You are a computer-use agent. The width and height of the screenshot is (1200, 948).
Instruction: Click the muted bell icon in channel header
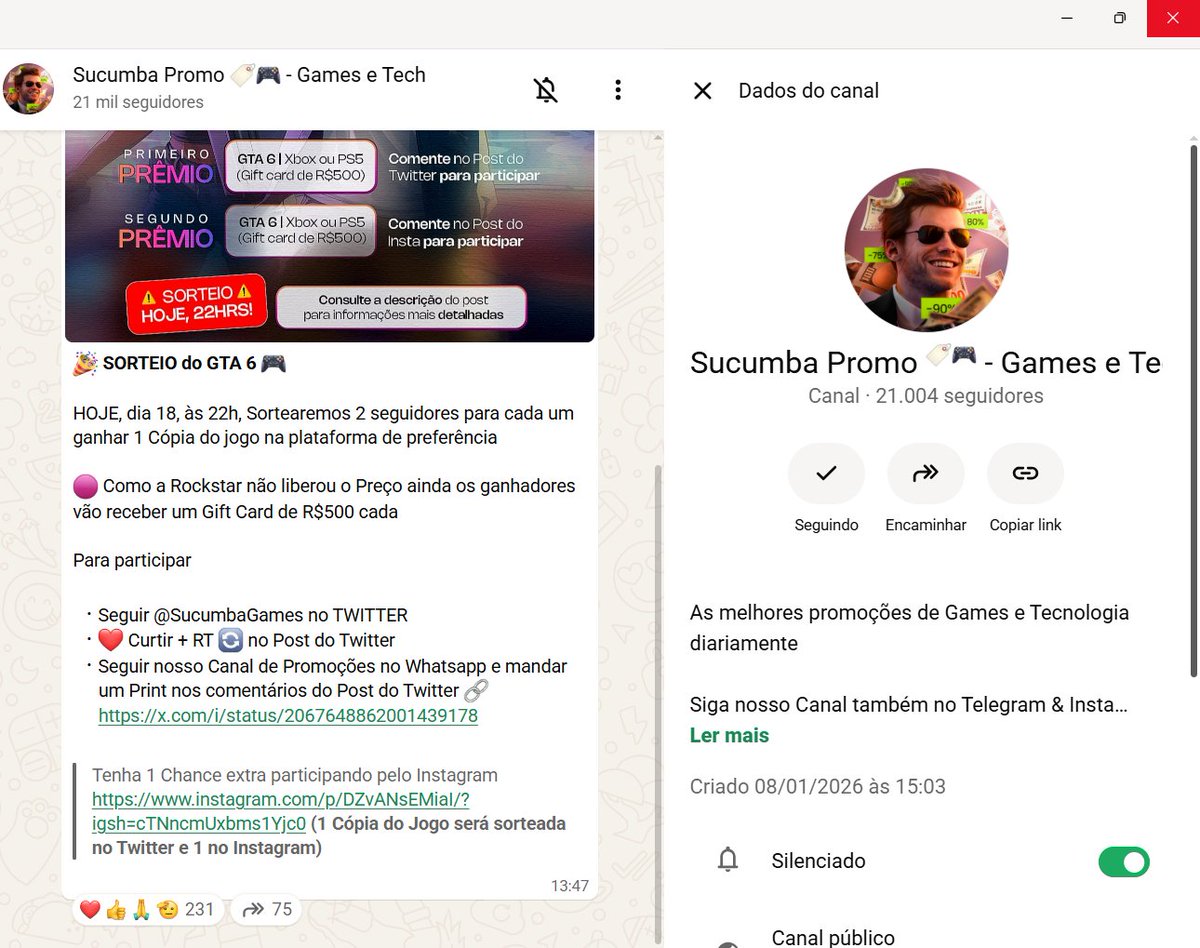click(x=545, y=90)
